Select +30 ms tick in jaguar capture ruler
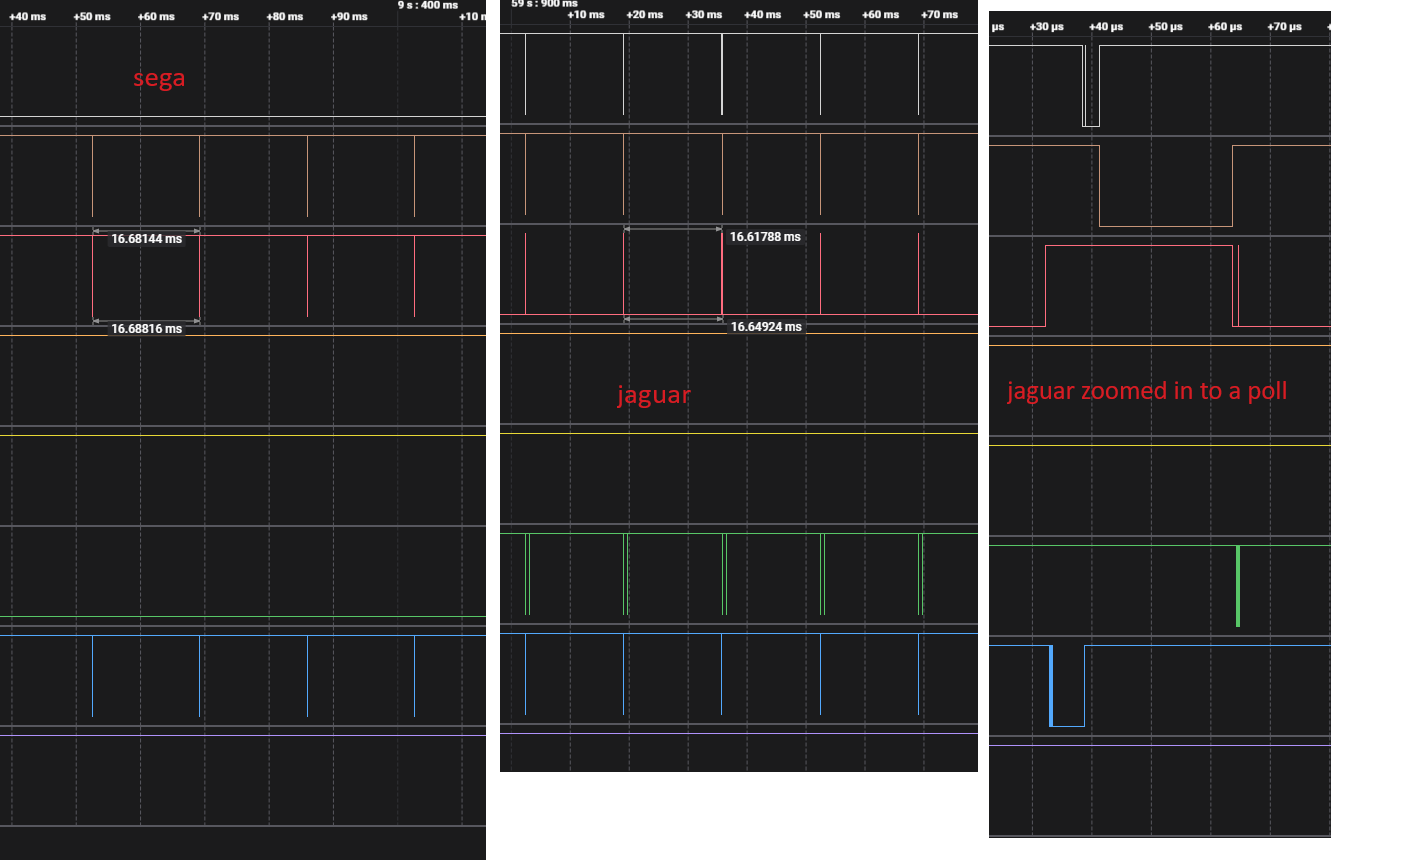This screenshot has height=860, width=1406. pos(704,15)
